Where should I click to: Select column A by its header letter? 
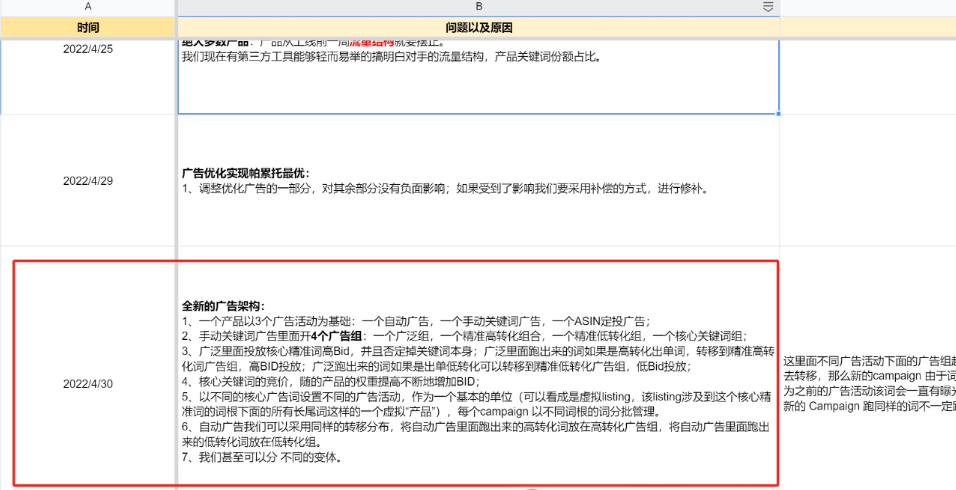tap(88, 7)
